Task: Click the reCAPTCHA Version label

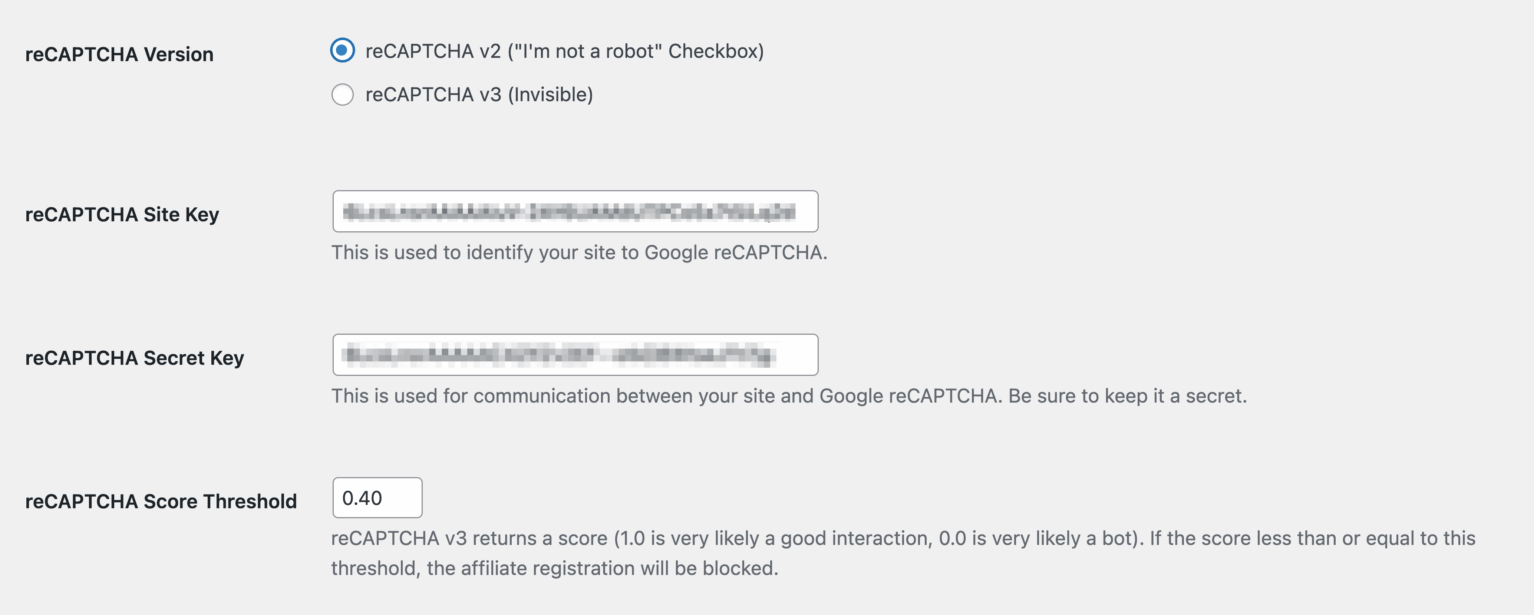Action: pyautogui.click(x=119, y=54)
